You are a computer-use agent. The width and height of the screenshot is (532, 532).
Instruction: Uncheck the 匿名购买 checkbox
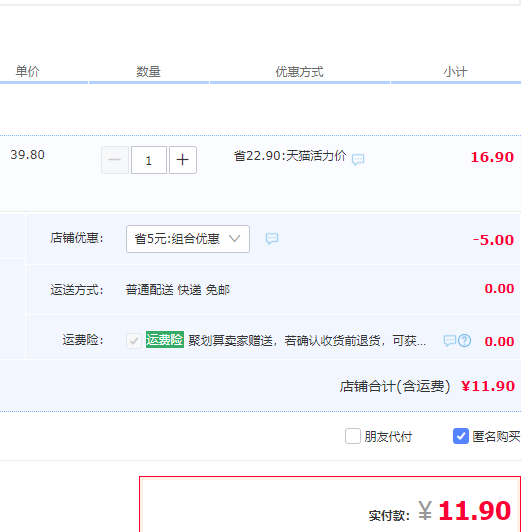click(x=461, y=436)
